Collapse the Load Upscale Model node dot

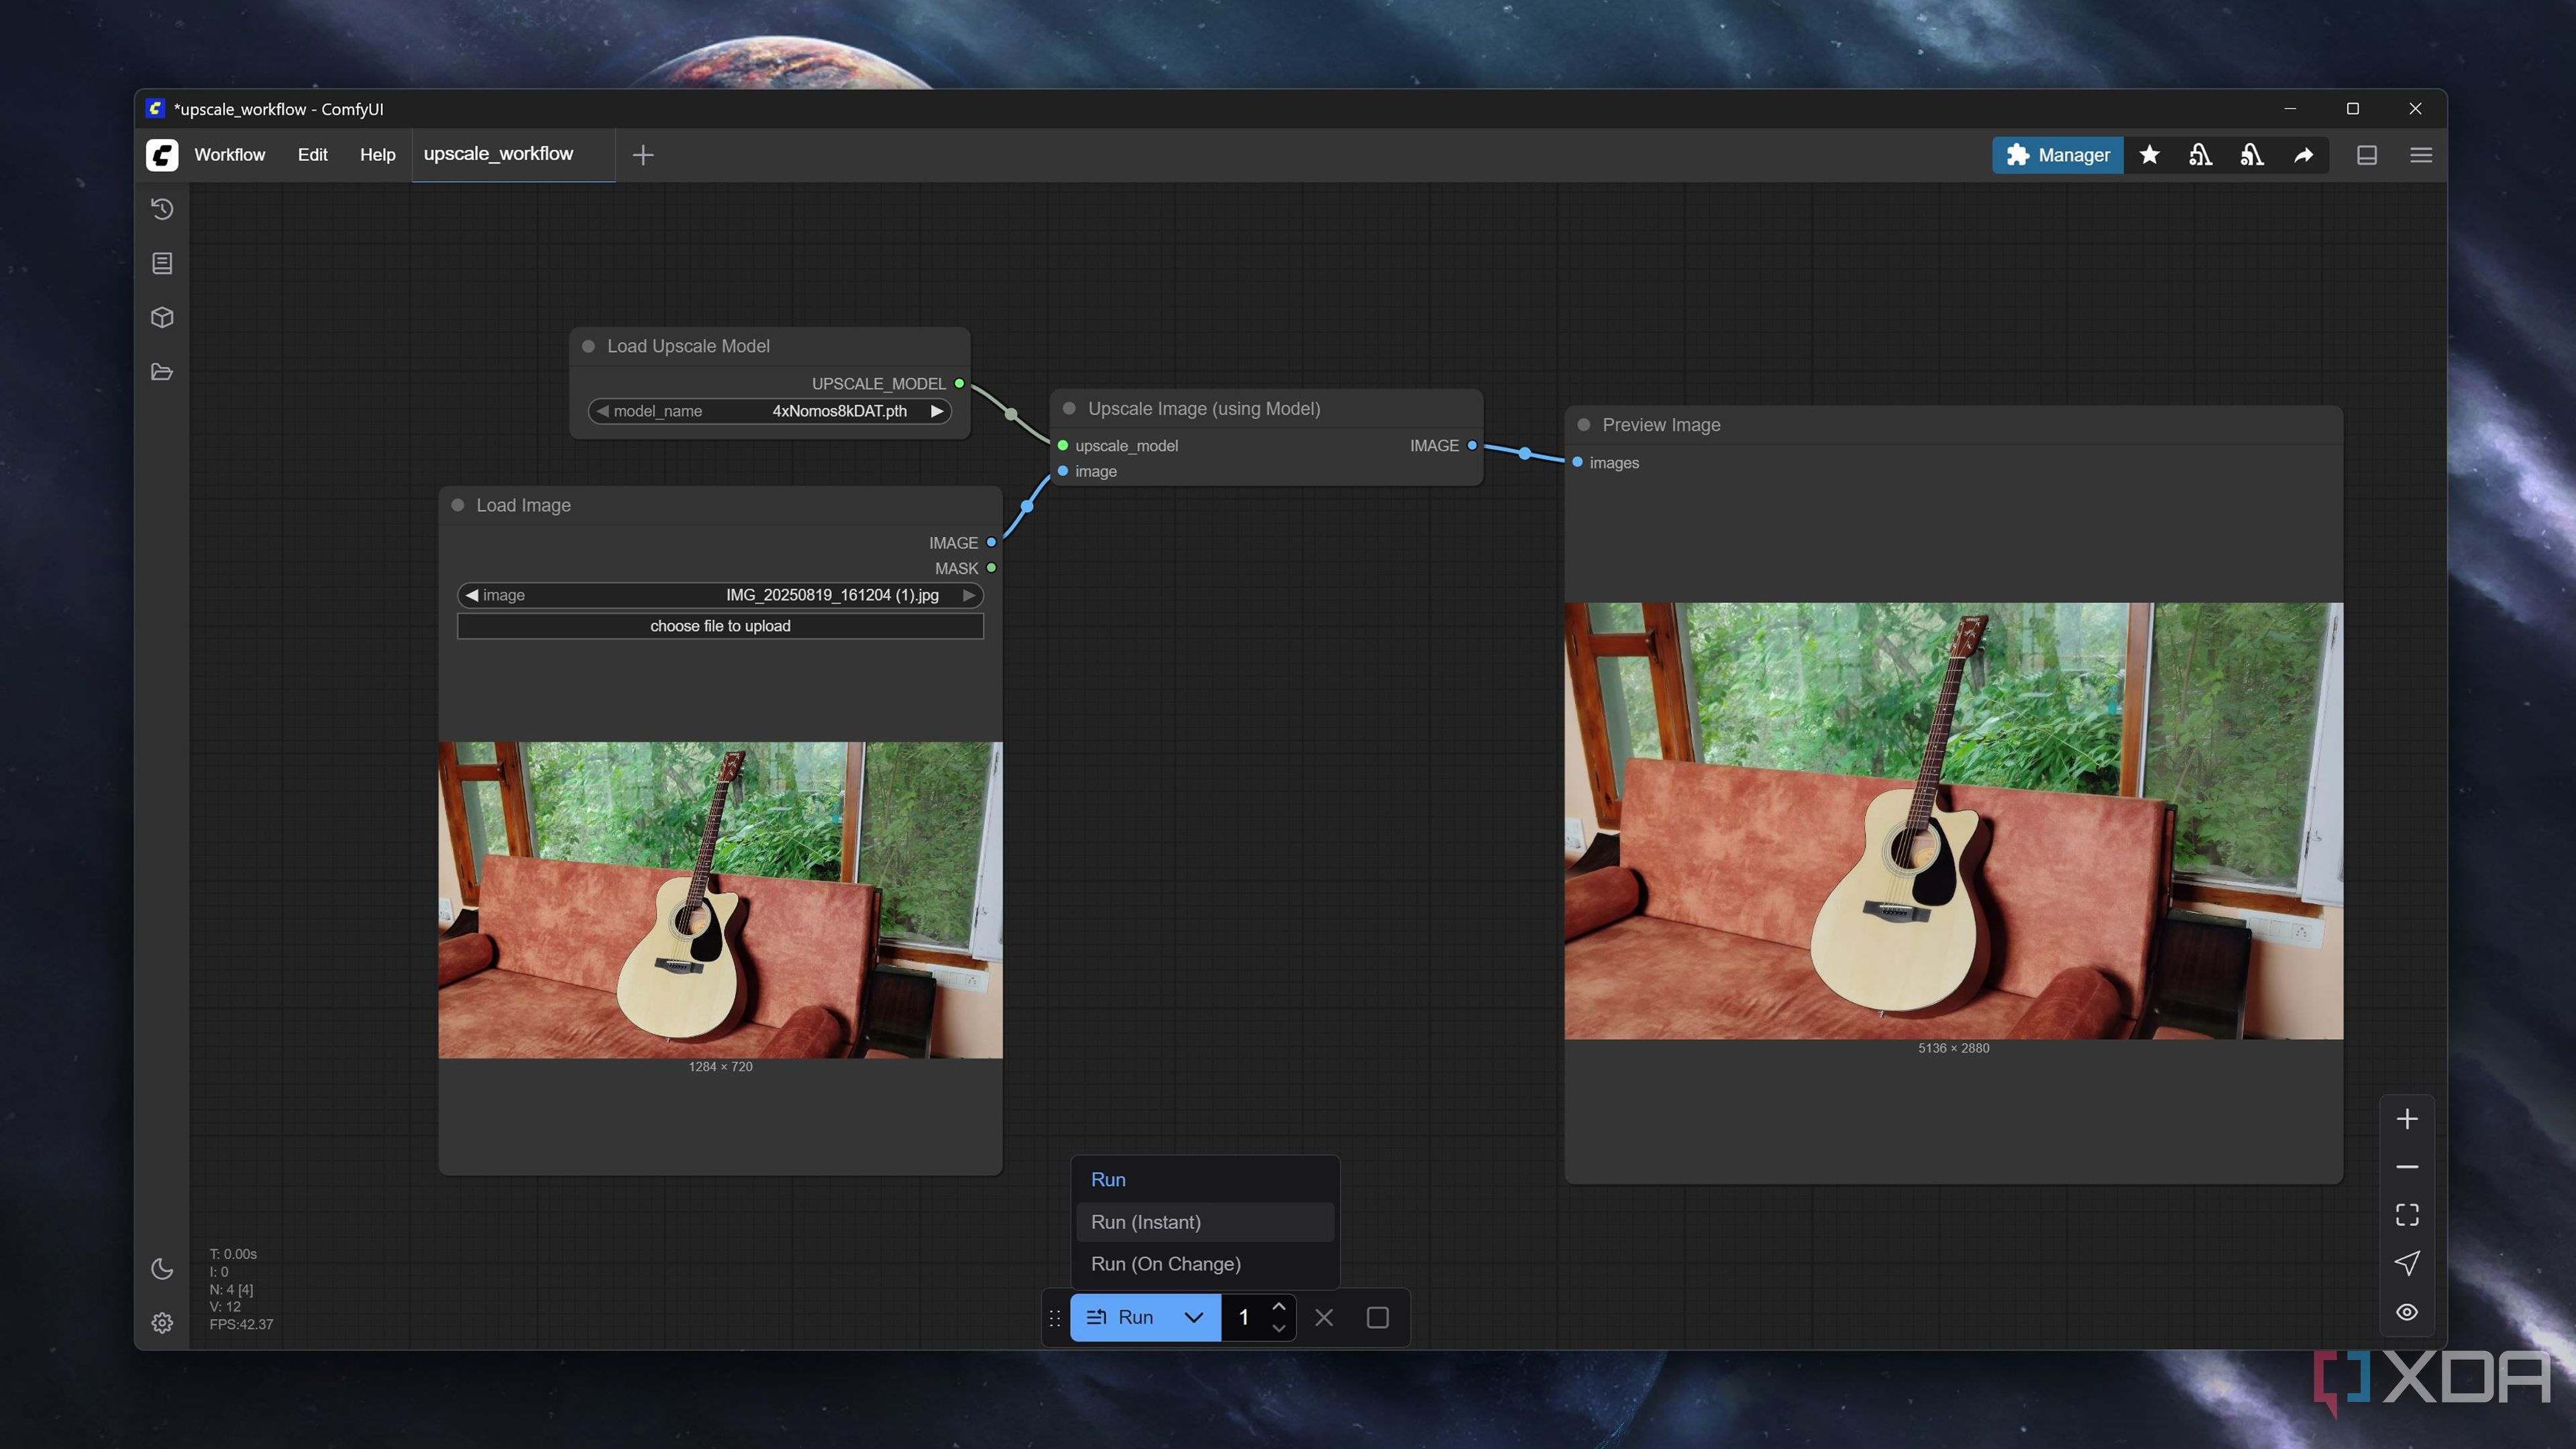click(x=588, y=347)
